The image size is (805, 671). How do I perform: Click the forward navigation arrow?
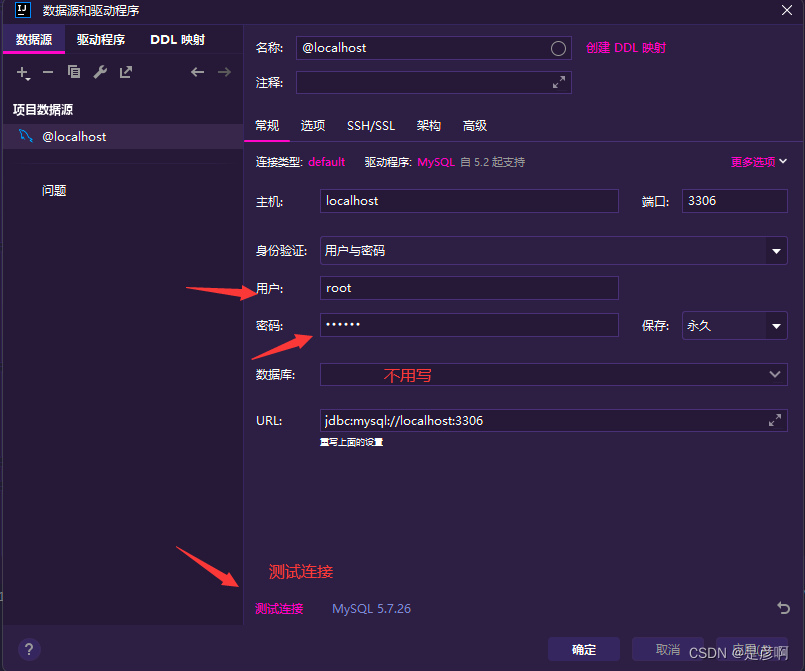223,72
